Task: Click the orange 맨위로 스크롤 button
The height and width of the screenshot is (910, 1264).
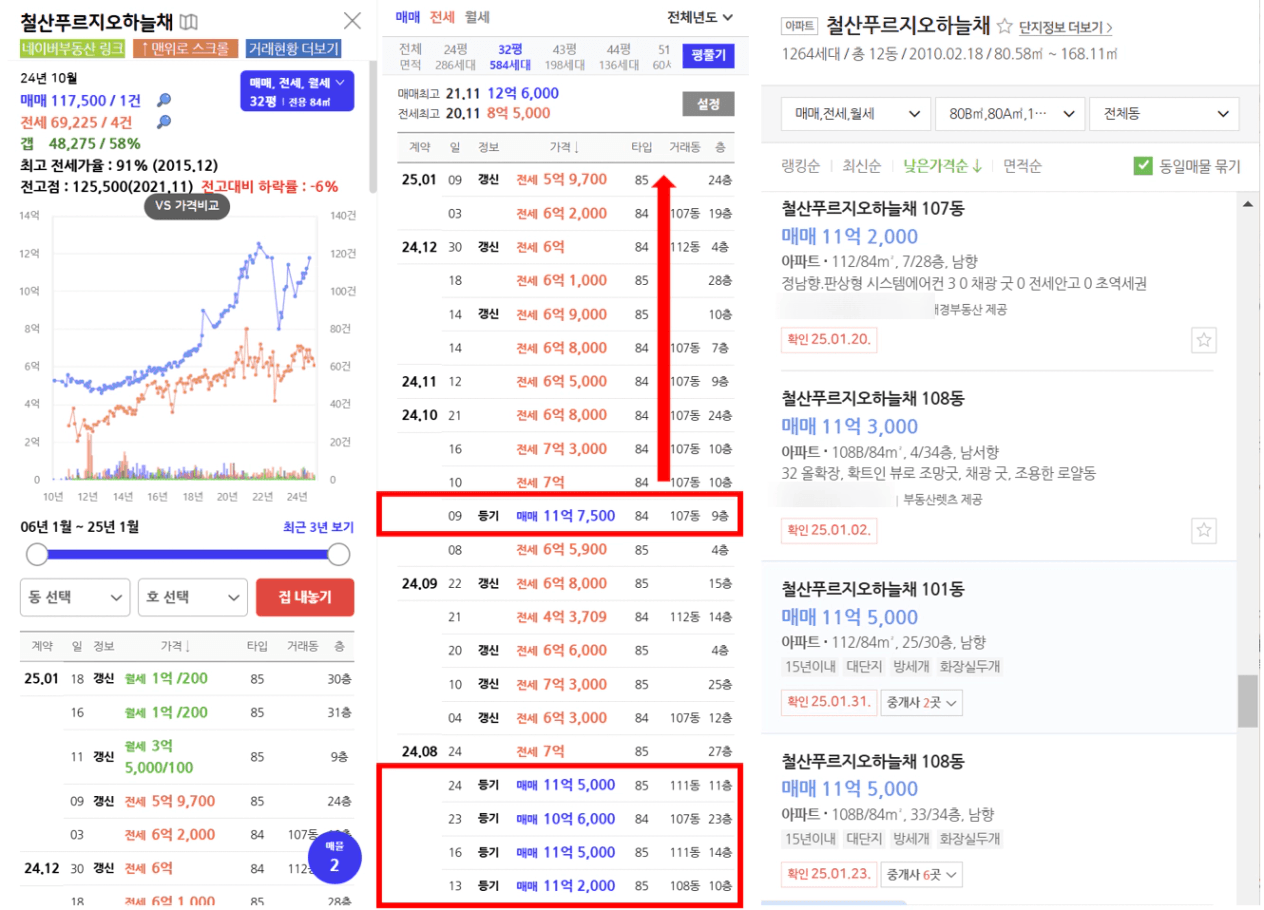Action: [185, 49]
